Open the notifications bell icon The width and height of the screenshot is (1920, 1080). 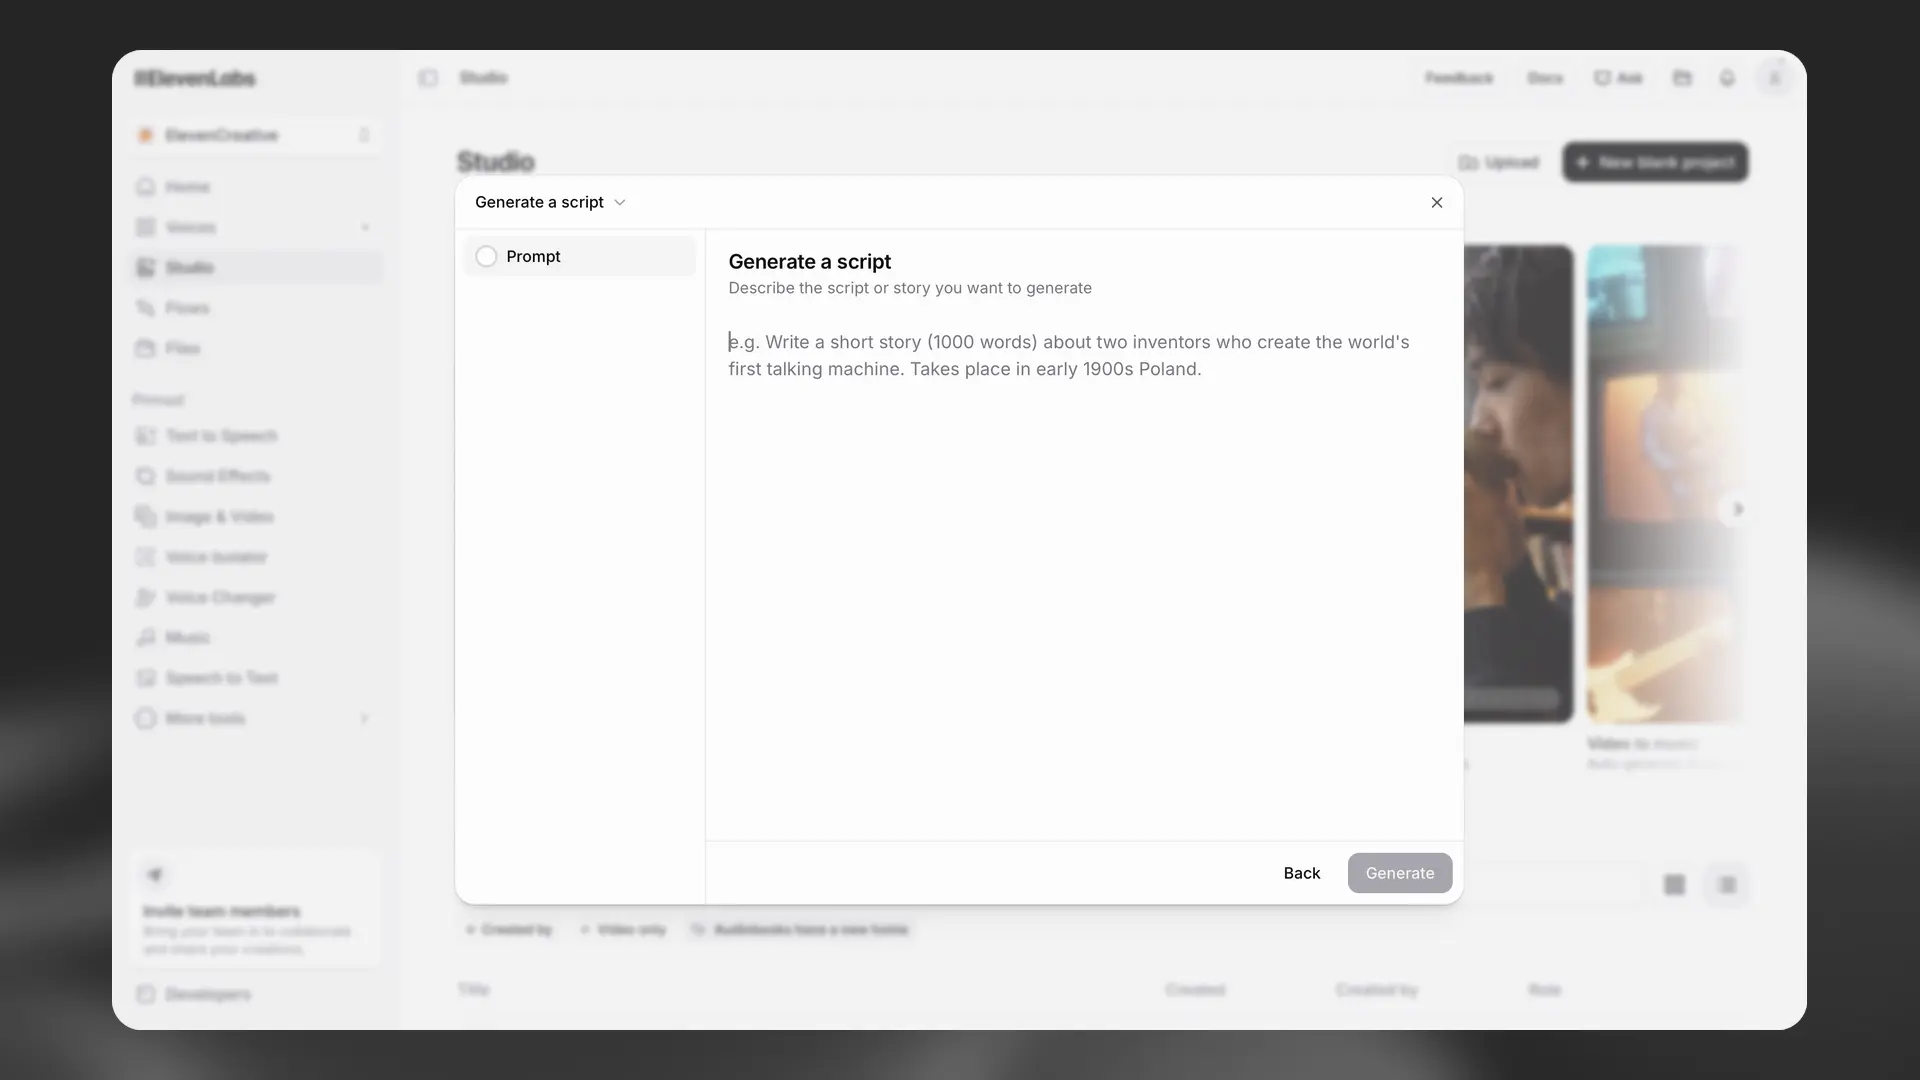1727,78
